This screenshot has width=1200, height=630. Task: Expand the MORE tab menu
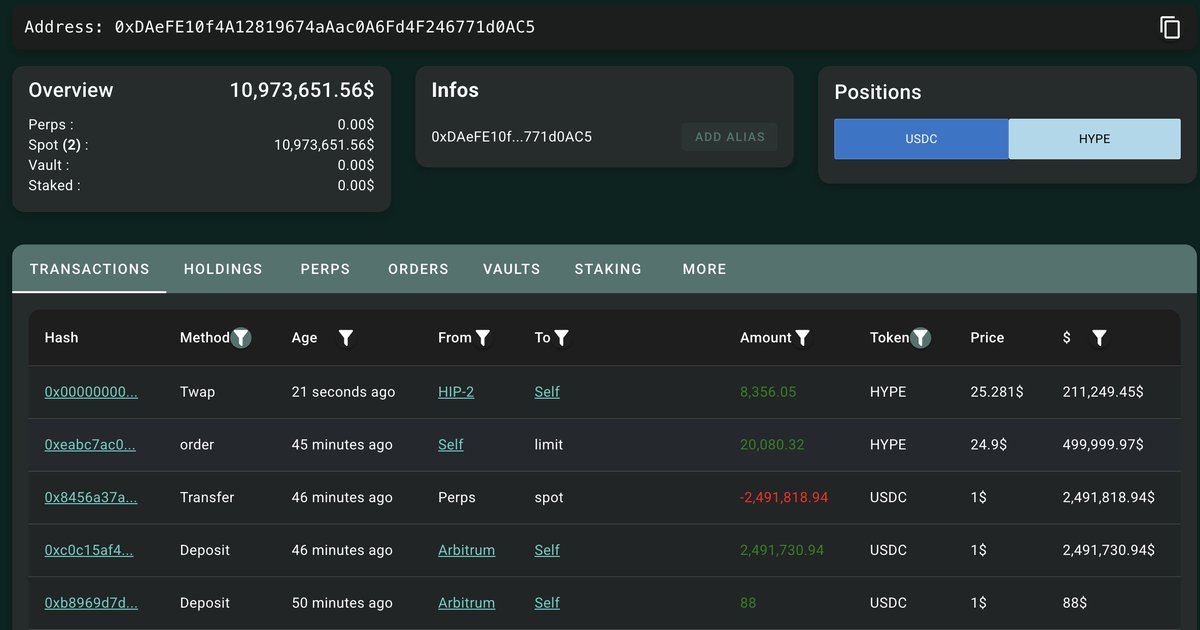click(x=704, y=269)
